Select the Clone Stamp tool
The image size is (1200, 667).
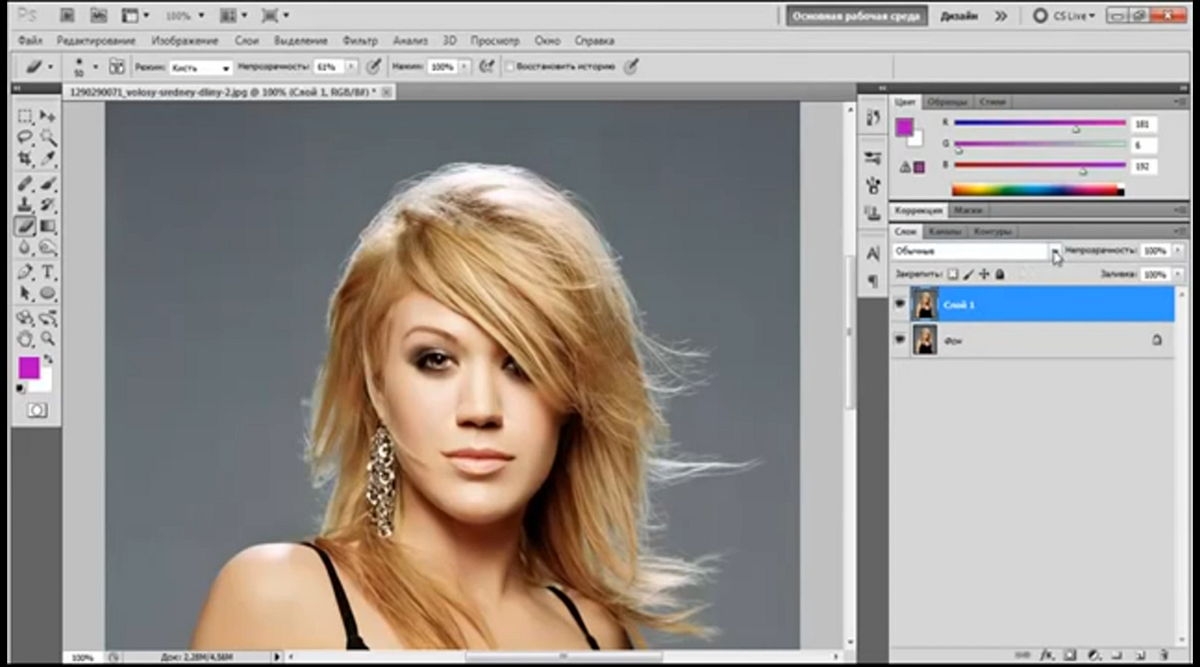26,205
